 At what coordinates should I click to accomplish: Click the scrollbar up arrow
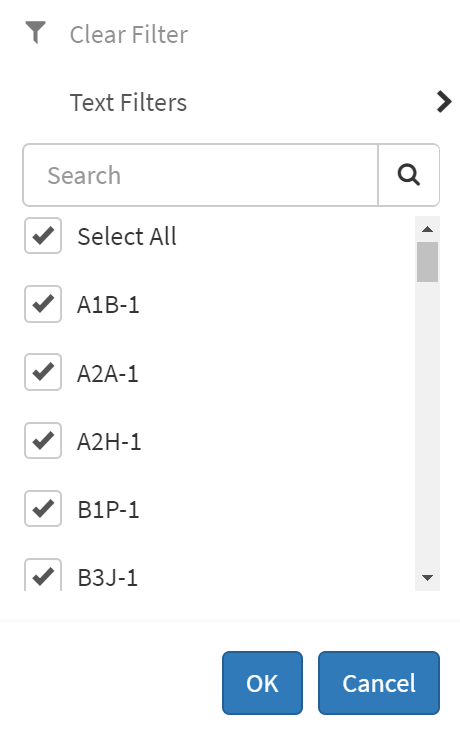click(428, 229)
